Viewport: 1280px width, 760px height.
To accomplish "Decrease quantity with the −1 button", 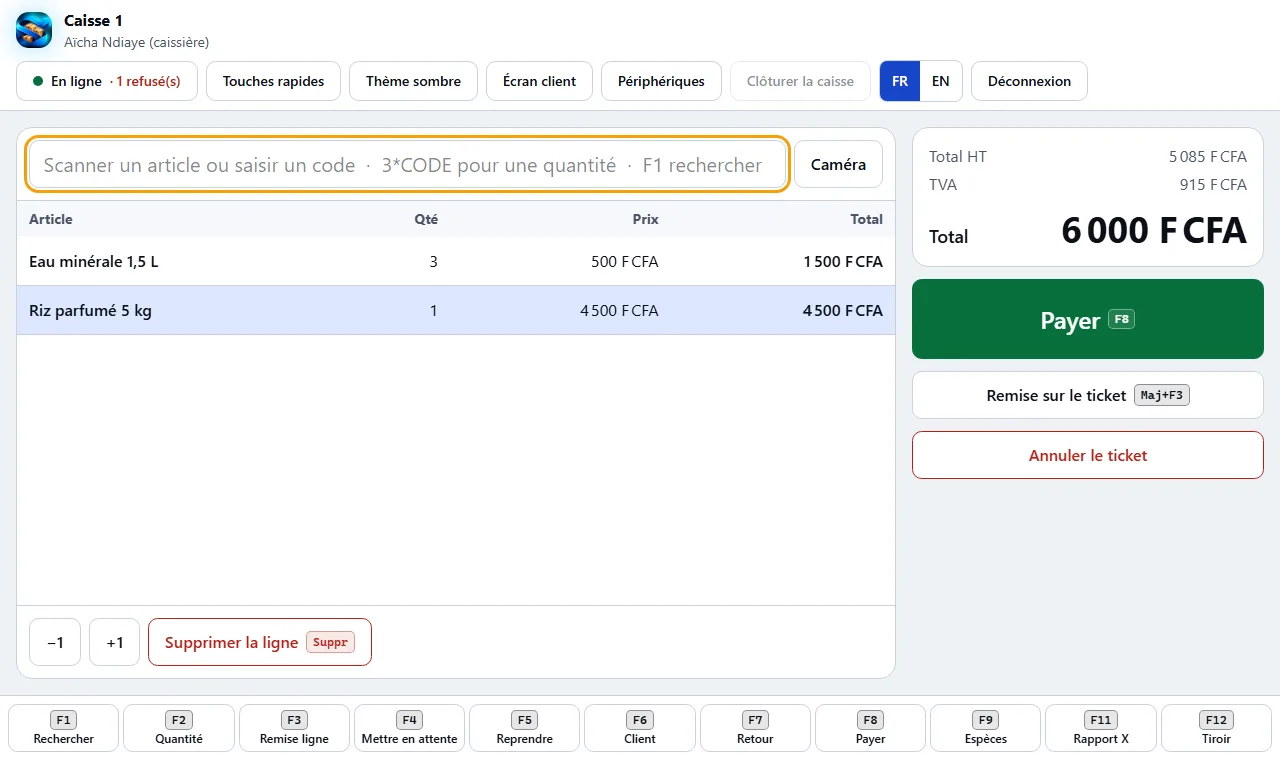I will tap(55, 642).
